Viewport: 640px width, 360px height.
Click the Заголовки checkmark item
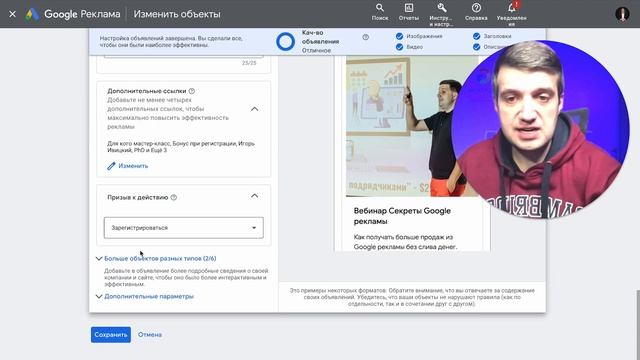pyautogui.click(x=492, y=36)
